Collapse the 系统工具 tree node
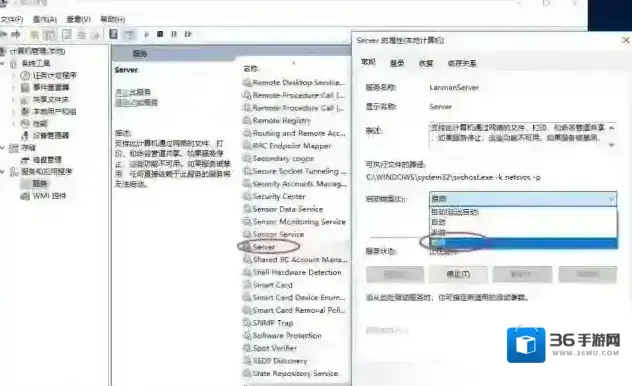 pyautogui.click(x=3, y=63)
